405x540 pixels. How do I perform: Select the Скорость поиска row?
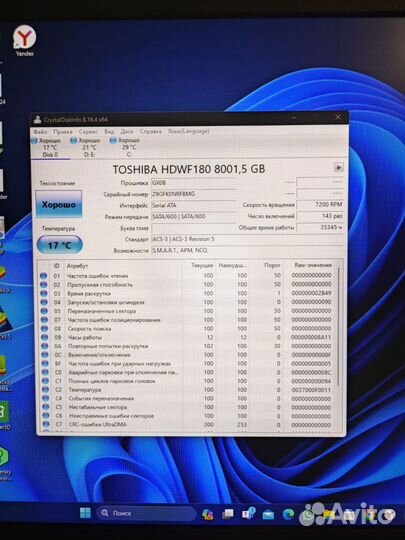(x=188, y=329)
